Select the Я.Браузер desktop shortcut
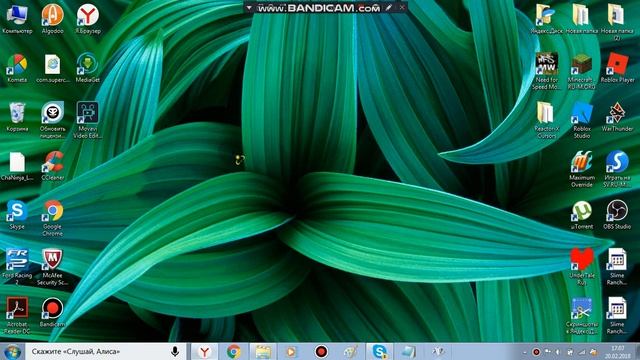Screen dimensions: 640x360 [x=88, y=19]
